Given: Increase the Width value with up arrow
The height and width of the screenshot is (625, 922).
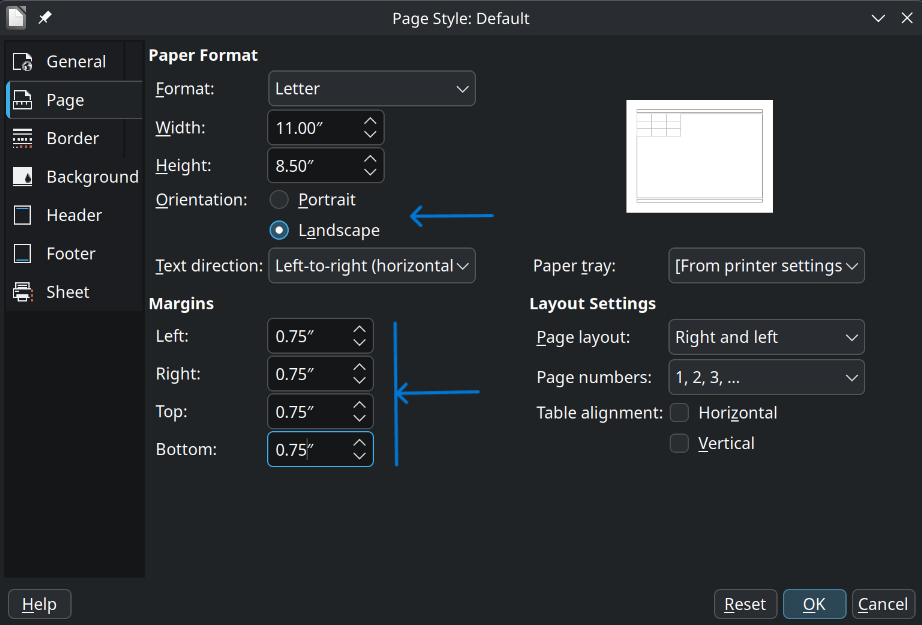Looking at the screenshot, I should [x=370, y=121].
